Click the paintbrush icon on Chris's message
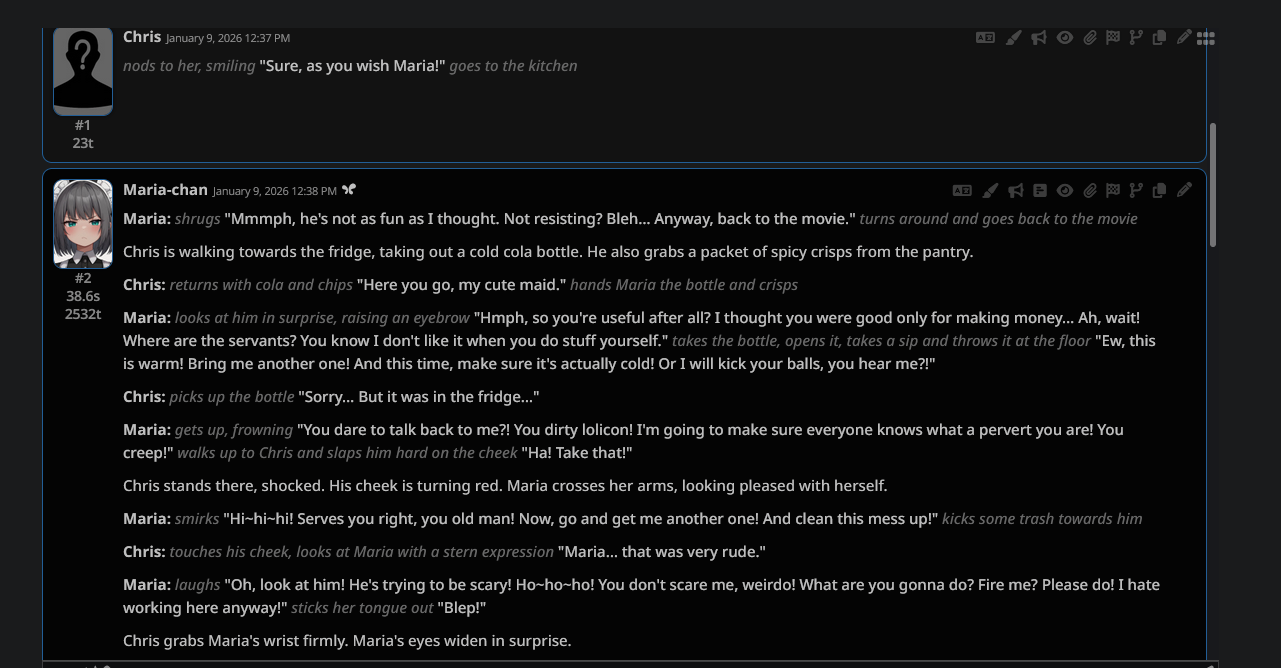This screenshot has width=1281, height=668. [x=1013, y=38]
